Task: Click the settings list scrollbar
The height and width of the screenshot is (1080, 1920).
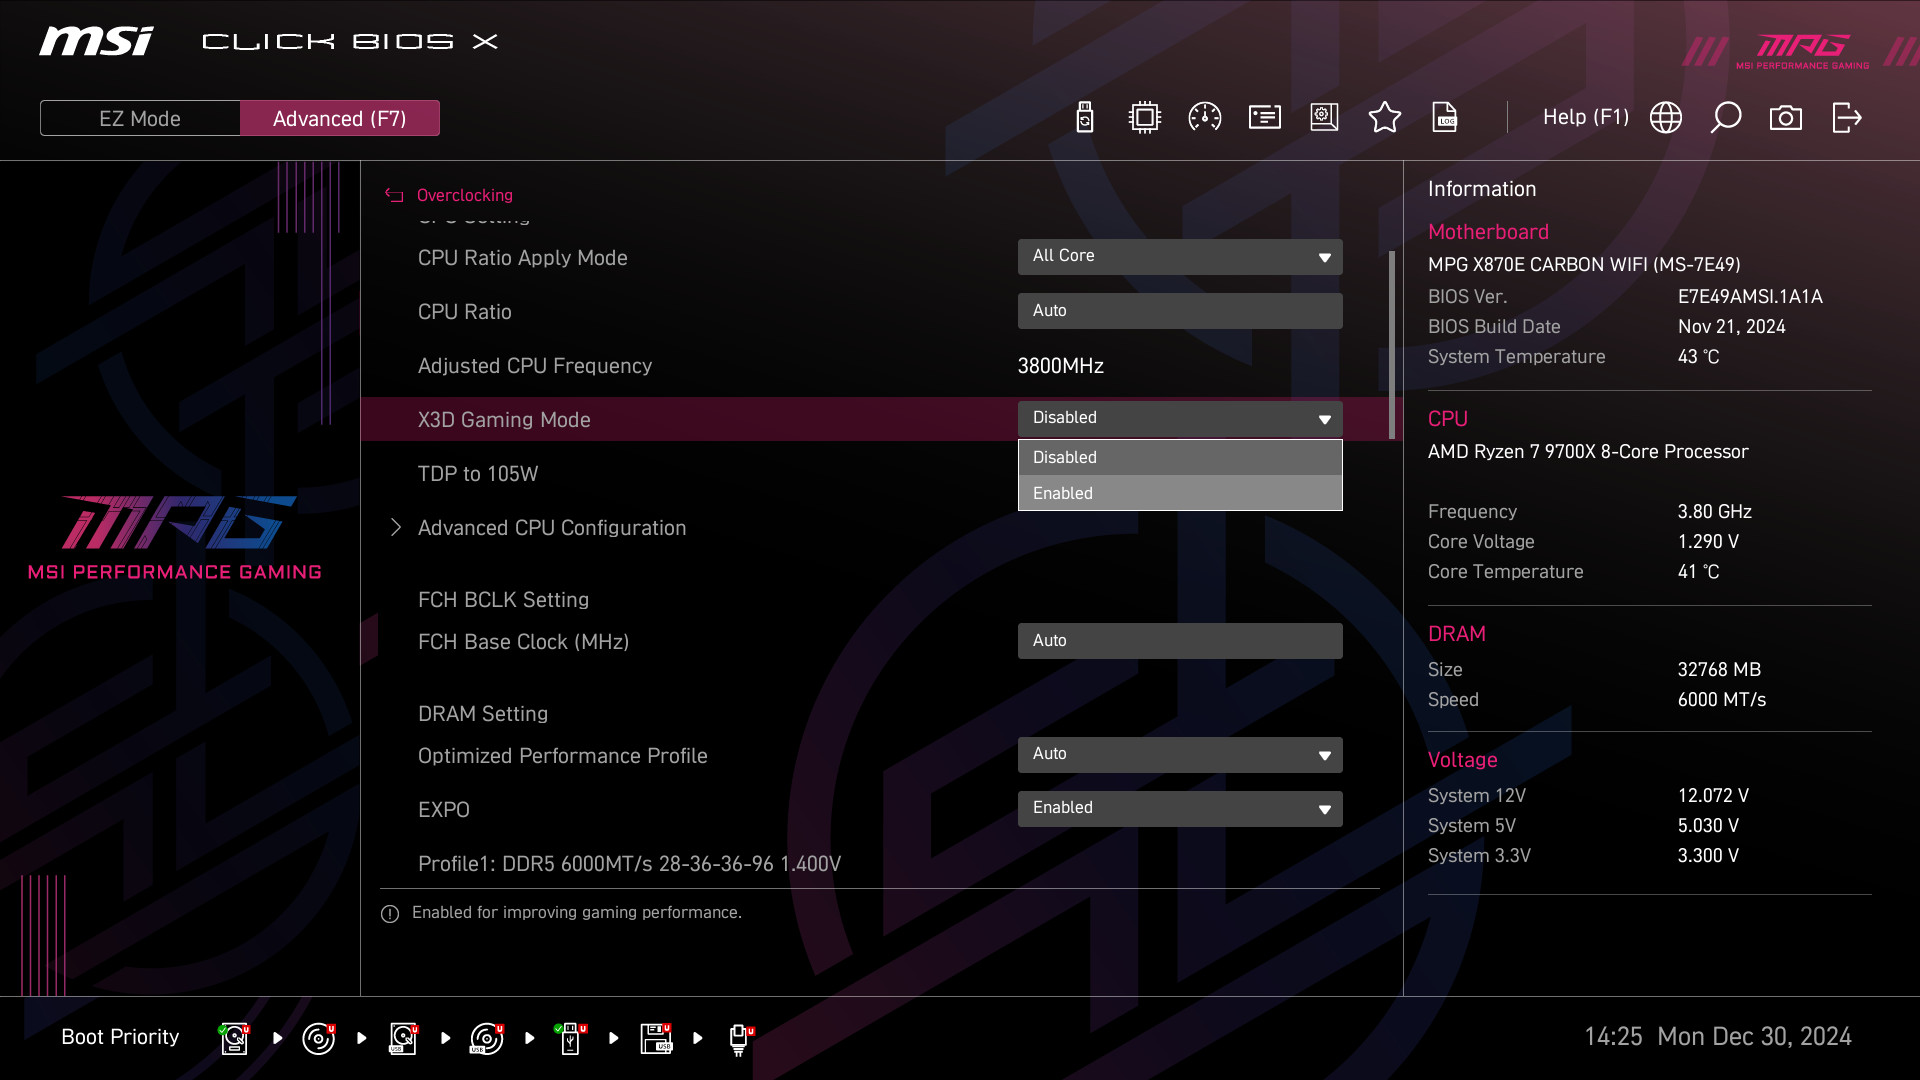Action: pyautogui.click(x=1392, y=345)
